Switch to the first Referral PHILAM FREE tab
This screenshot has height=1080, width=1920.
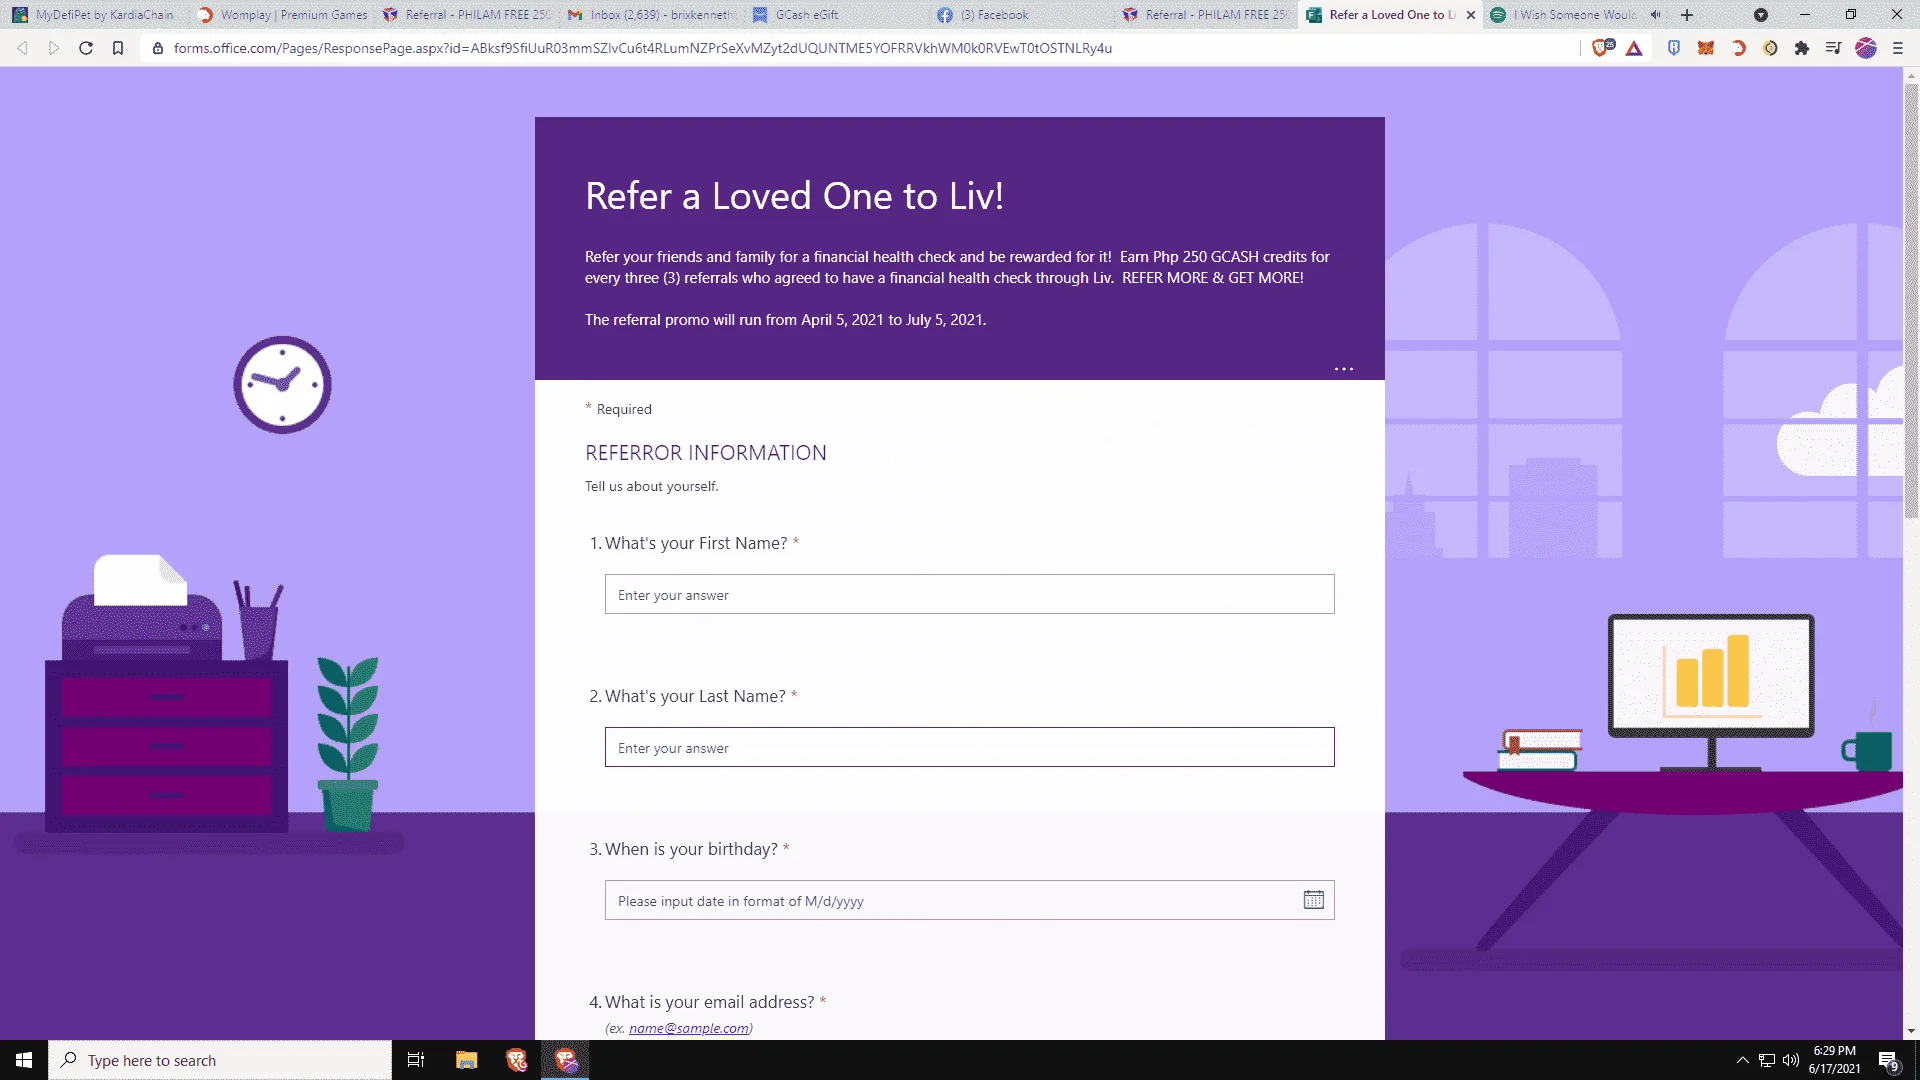pos(468,15)
